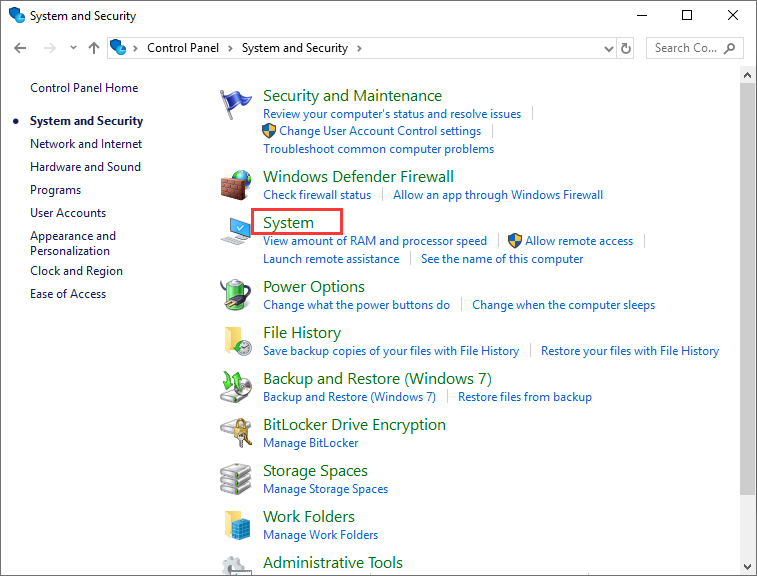Click the scrollbar up arrow
This screenshot has width=757, height=576.
(x=747, y=75)
